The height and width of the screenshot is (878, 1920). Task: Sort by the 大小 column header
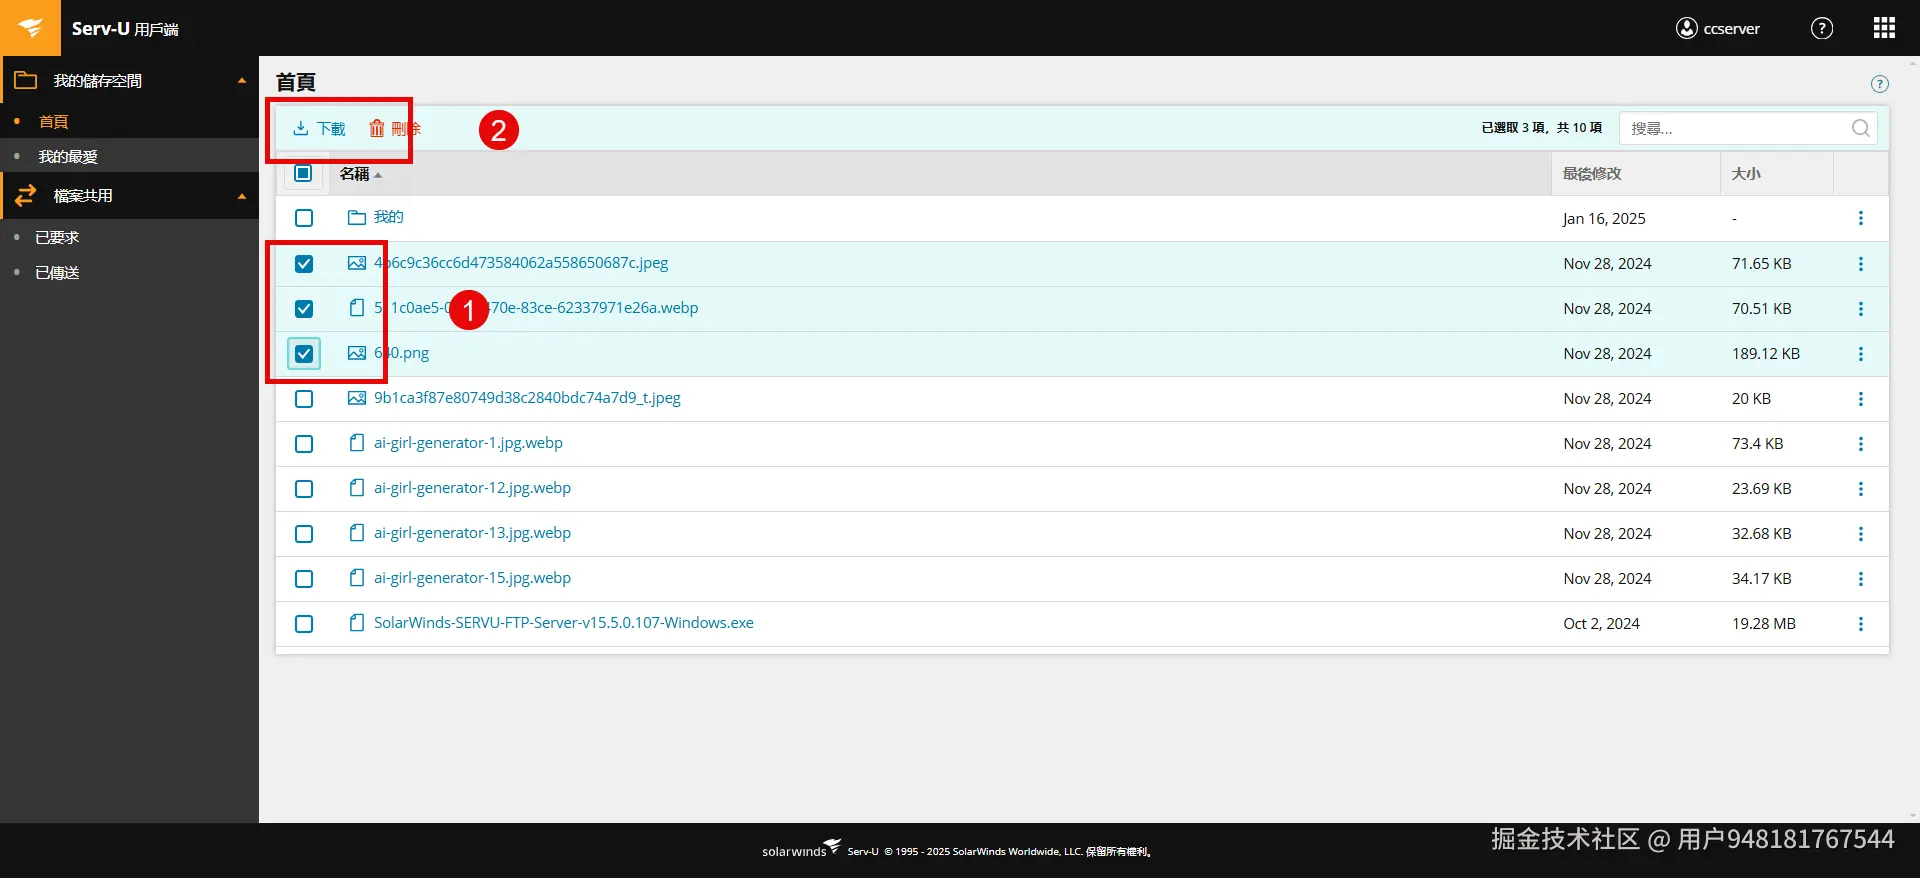(x=1746, y=174)
